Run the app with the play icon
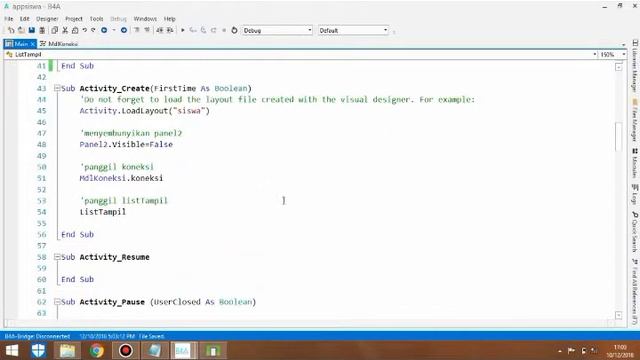The image size is (640, 360). 183,30
